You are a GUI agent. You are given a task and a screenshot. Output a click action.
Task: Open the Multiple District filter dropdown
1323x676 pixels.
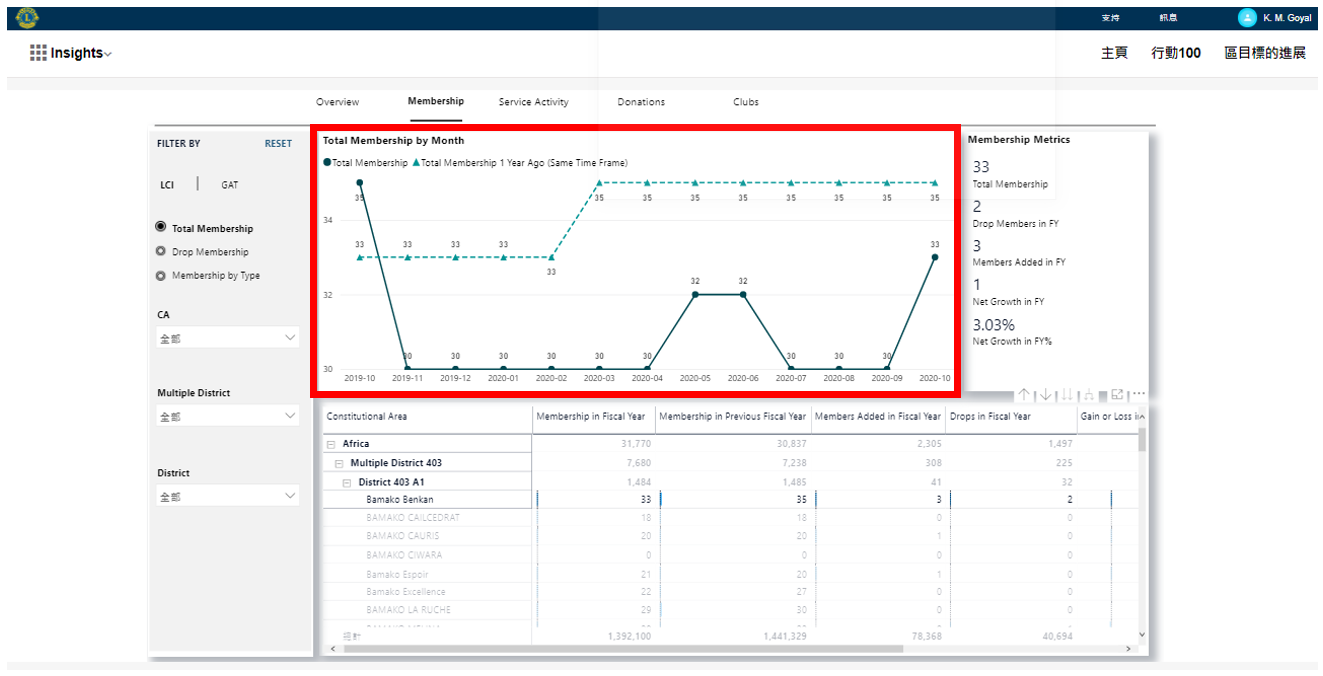(228, 416)
